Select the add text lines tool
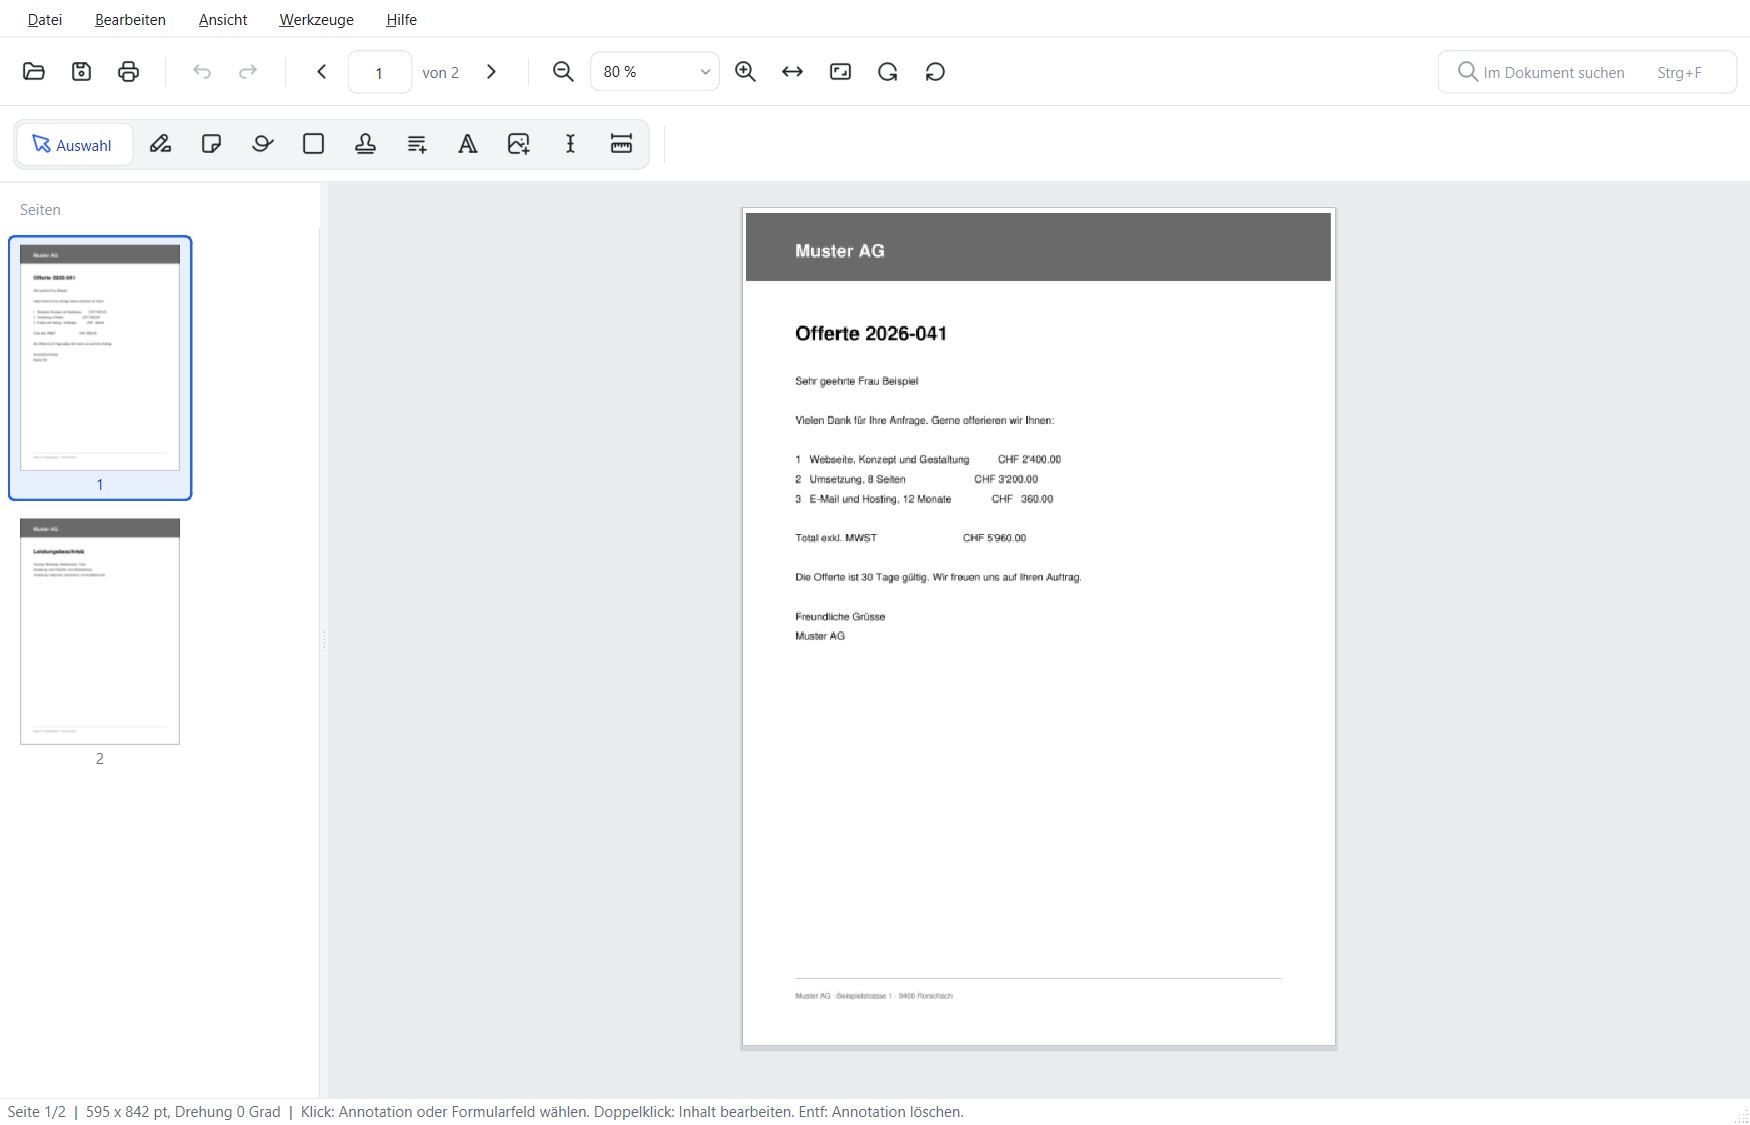Viewport: 1750px width, 1125px height. click(x=417, y=144)
